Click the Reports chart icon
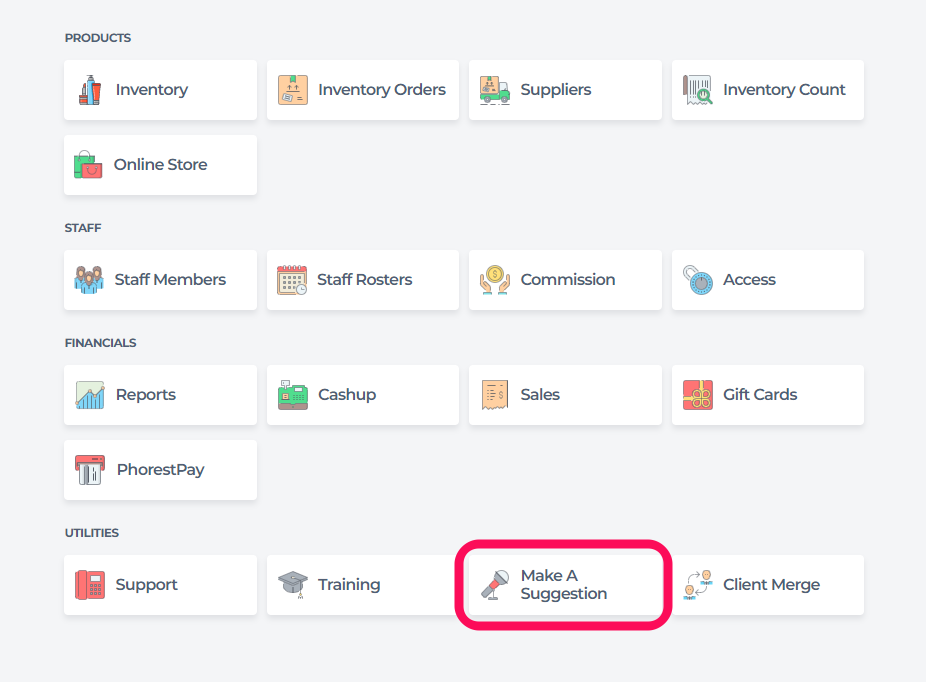 coord(90,395)
